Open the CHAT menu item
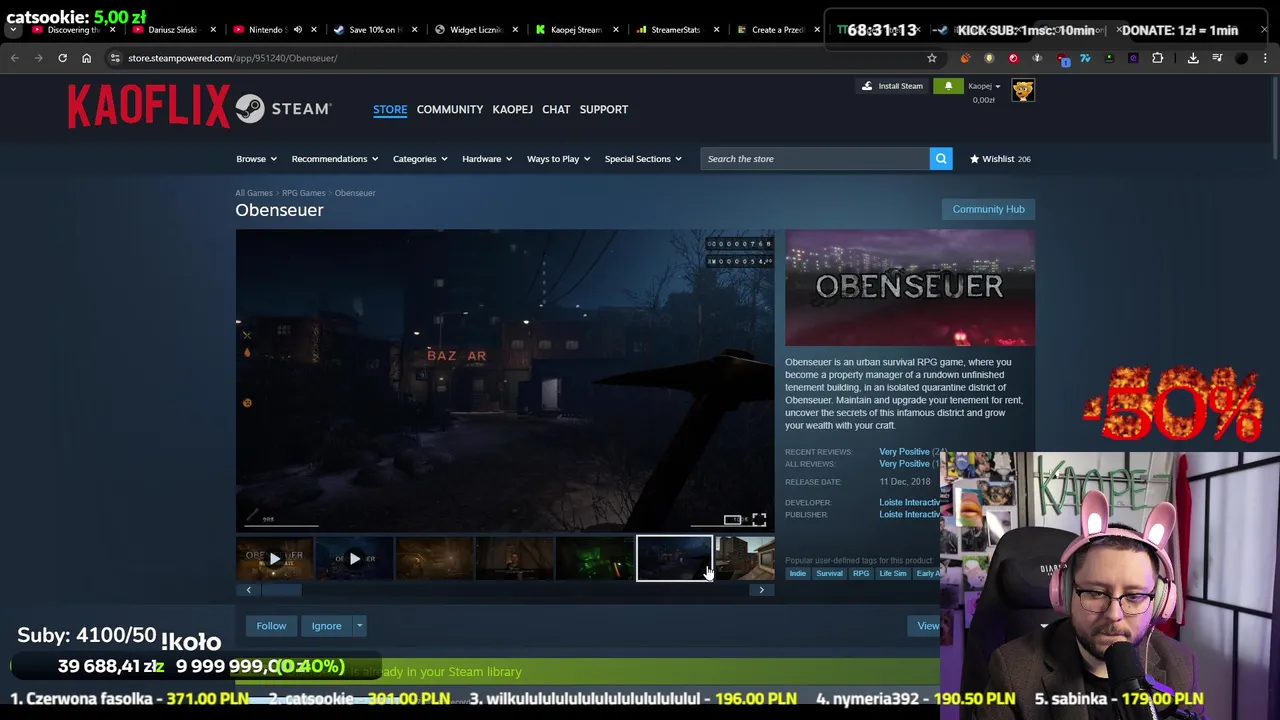This screenshot has width=1280, height=720. tap(556, 109)
